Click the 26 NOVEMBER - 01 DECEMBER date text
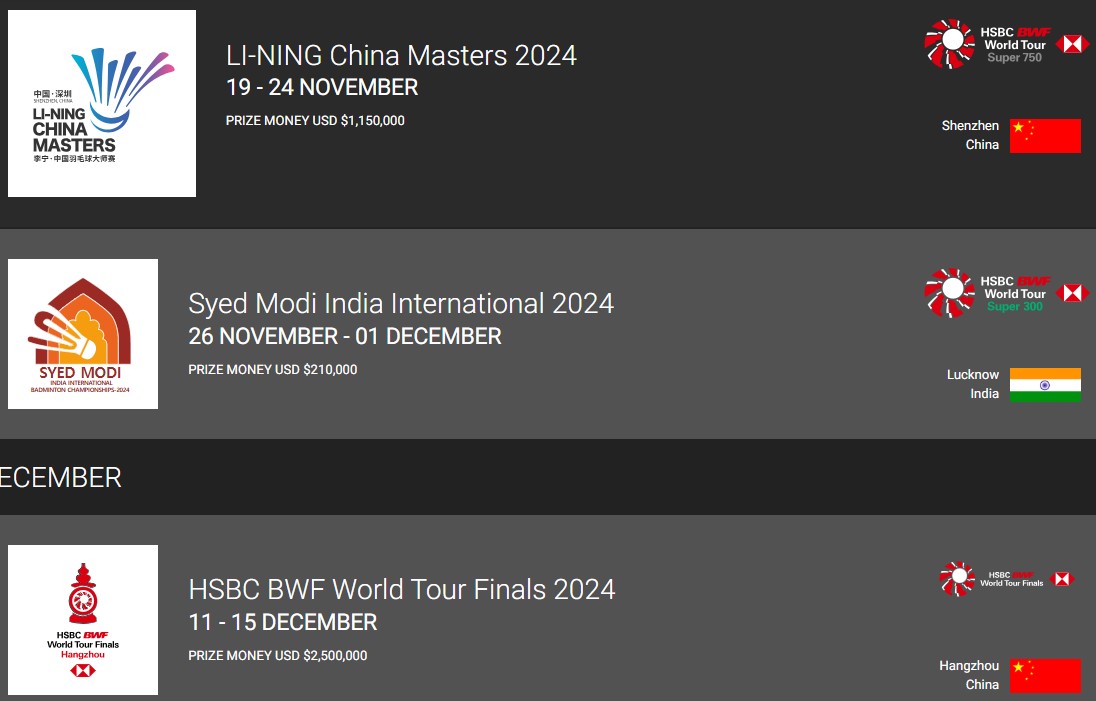Screen dimensions: 1096x701 344,336
